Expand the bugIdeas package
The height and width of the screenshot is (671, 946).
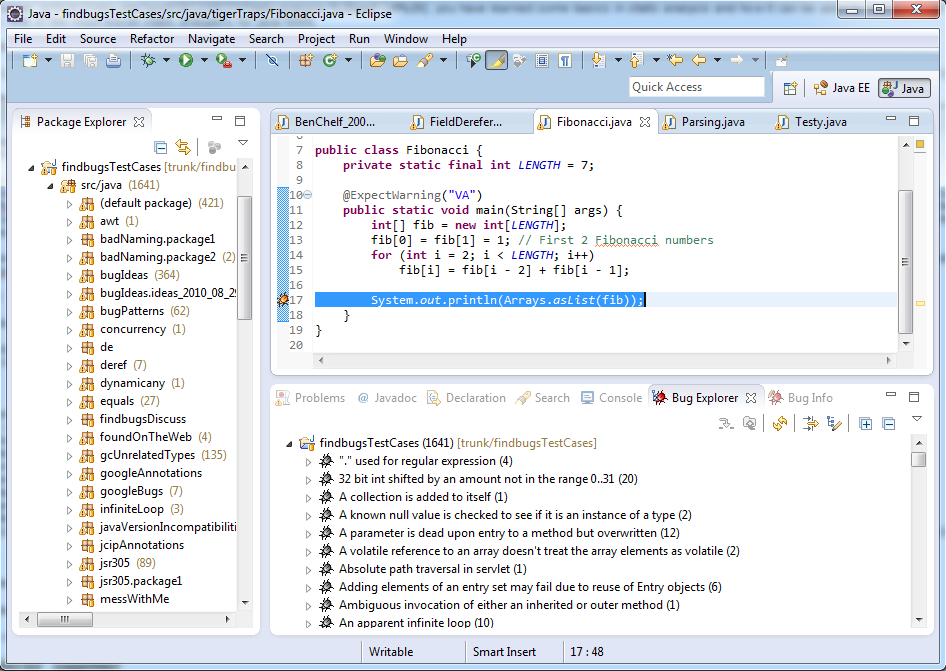pyautogui.click(x=70, y=275)
